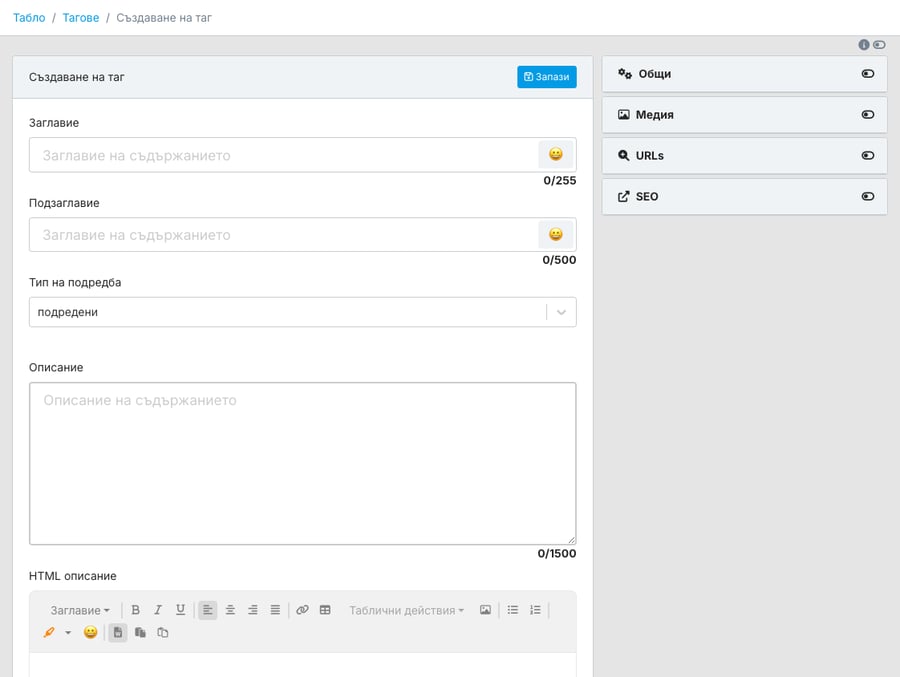
Task: Toggle the SEO panel switch
Action: pyautogui.click(x=868, y=196)
